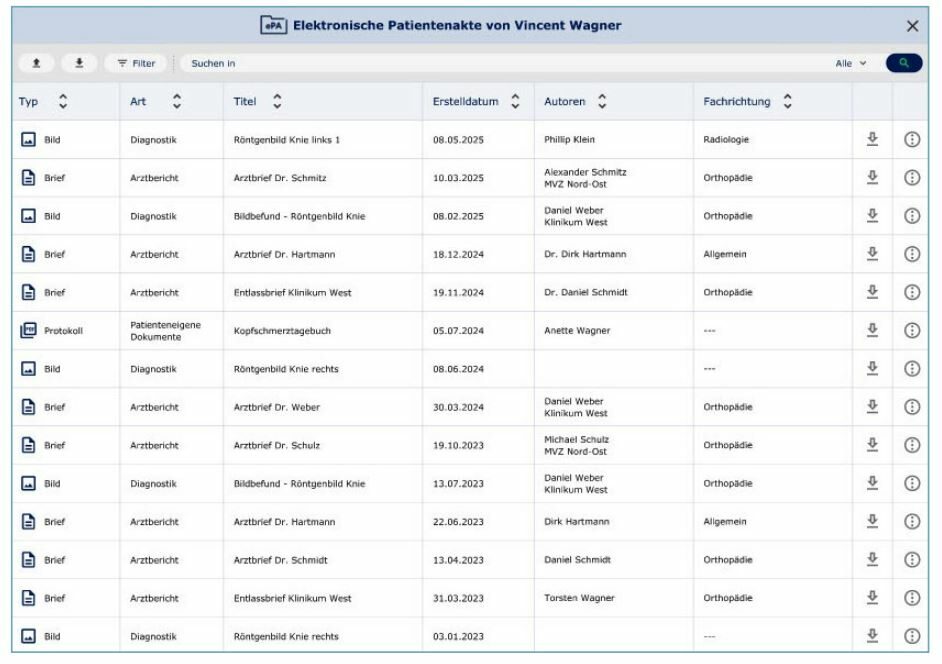Download Röntgenbild Knie links 1
942x664 pixels.
pos(872,139)
